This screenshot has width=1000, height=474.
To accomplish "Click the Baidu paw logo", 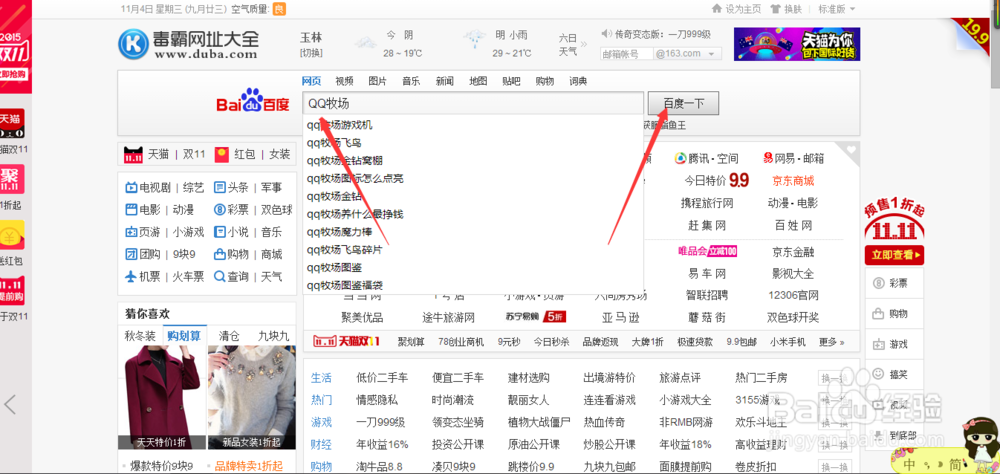I will tap(253, 103).
